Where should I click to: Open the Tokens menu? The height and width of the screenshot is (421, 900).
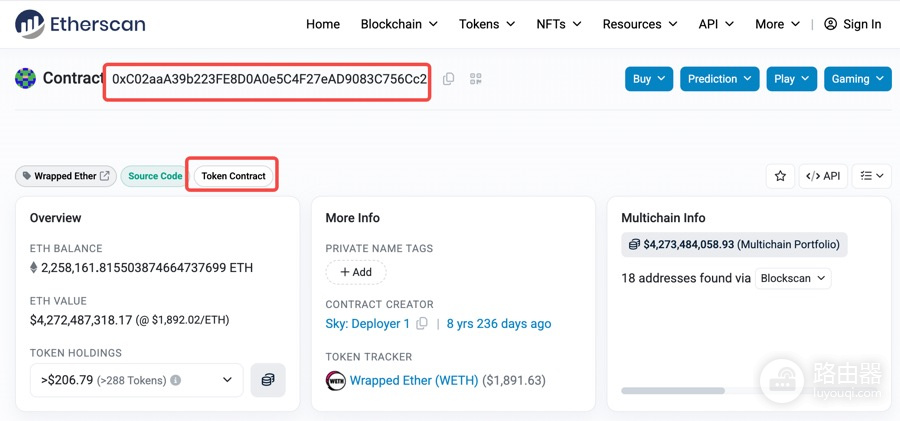click(x=487, y=24)
